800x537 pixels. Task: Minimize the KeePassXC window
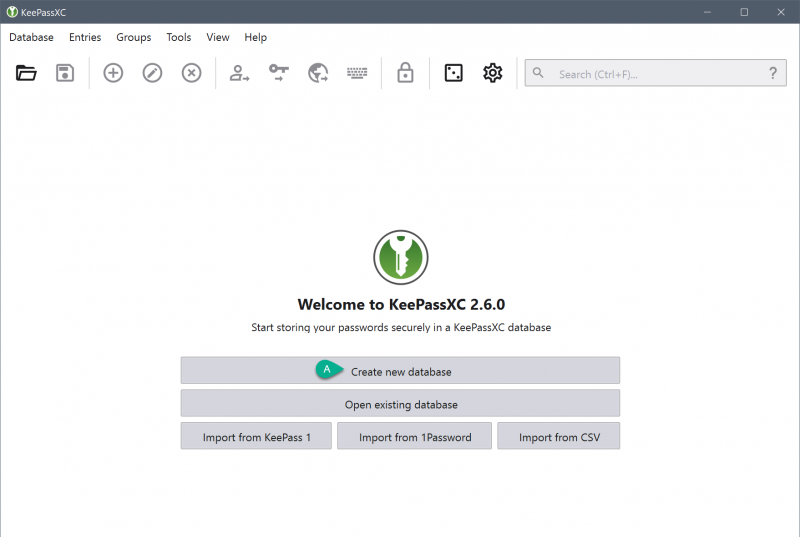(x=707, y=12)
